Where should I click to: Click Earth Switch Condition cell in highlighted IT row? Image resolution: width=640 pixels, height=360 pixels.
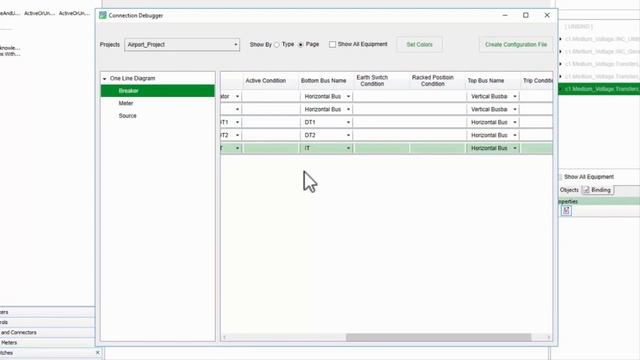pyautogui.click(x=382, y=148)
